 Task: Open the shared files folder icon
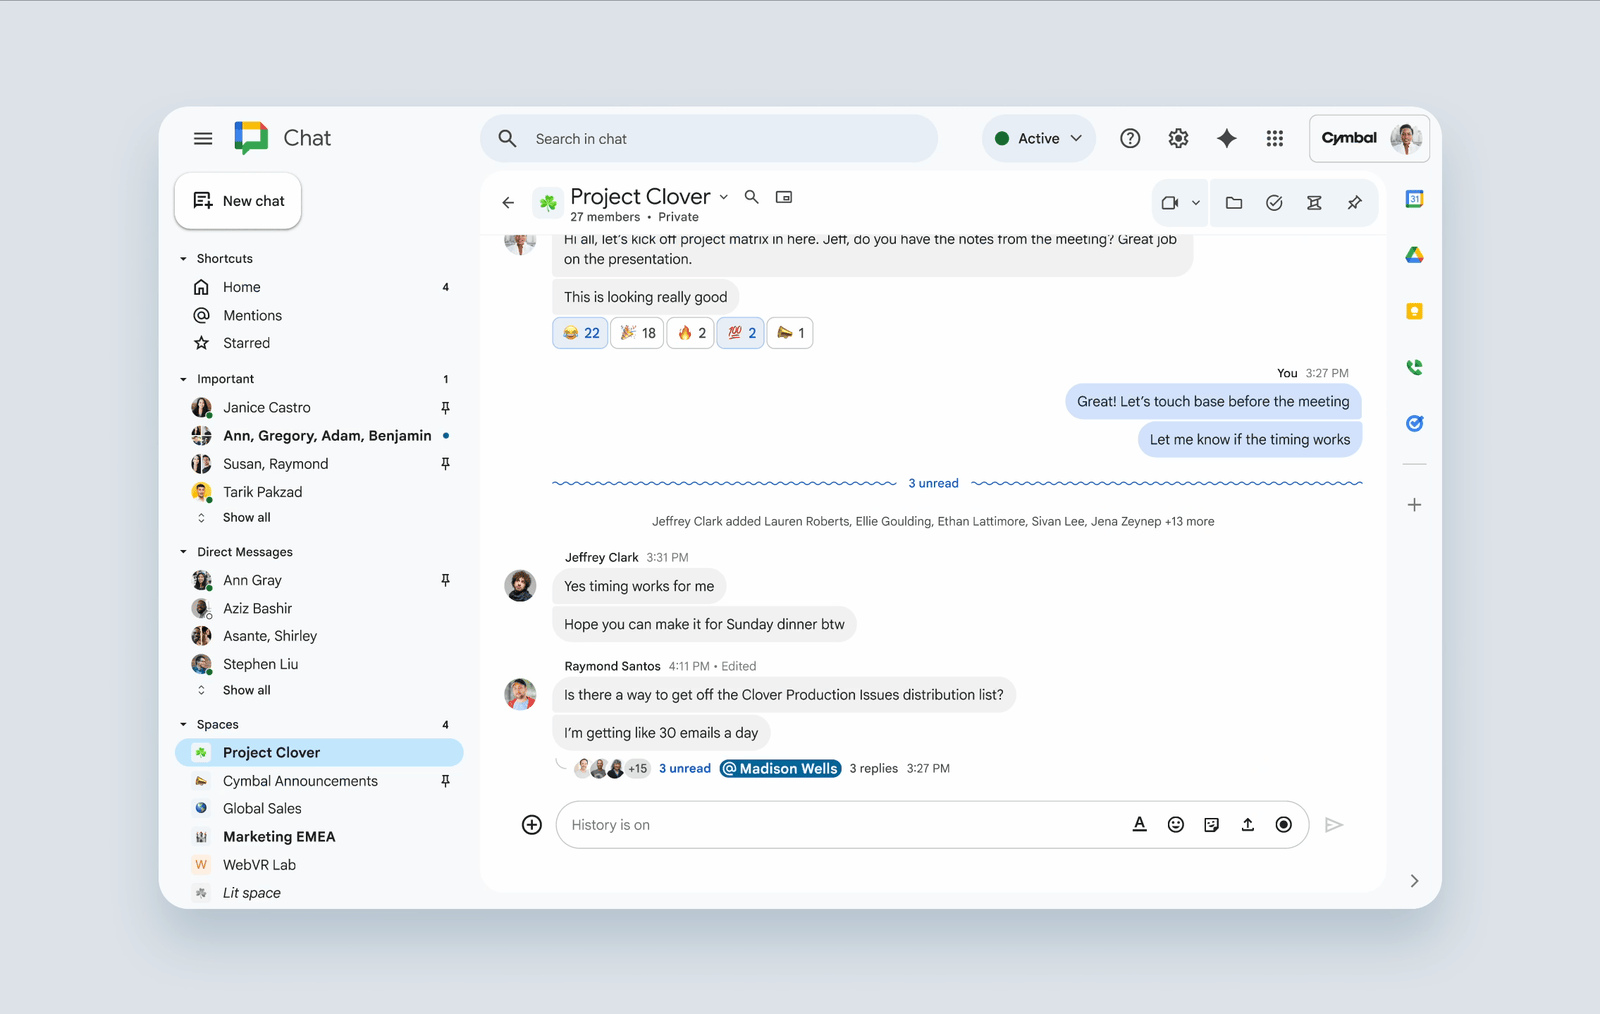pos(1234,203)
